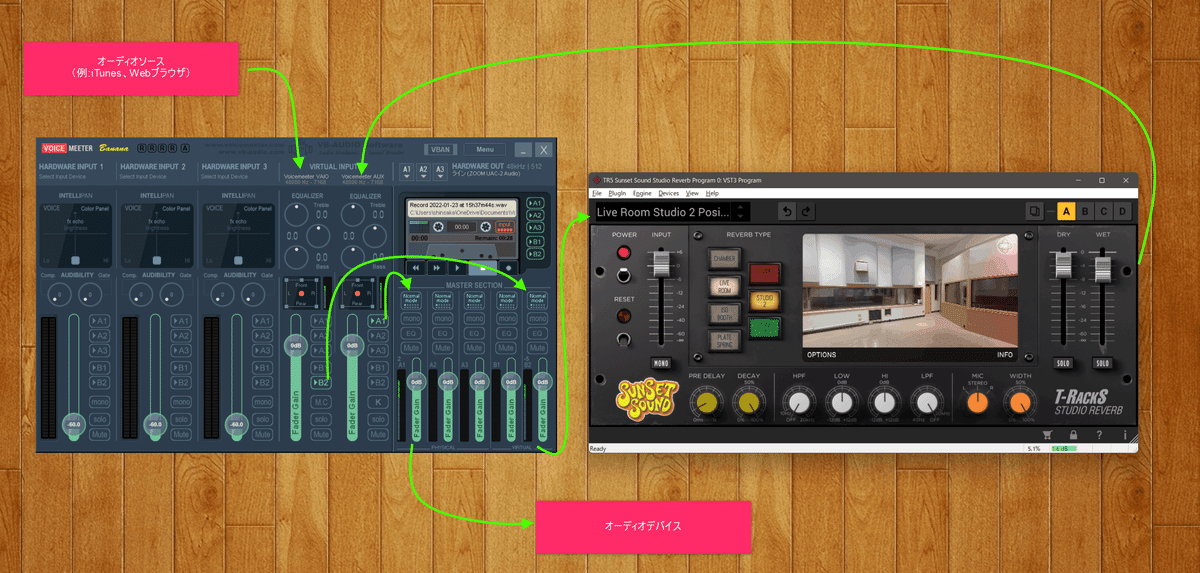Open the Help menu

712,193
